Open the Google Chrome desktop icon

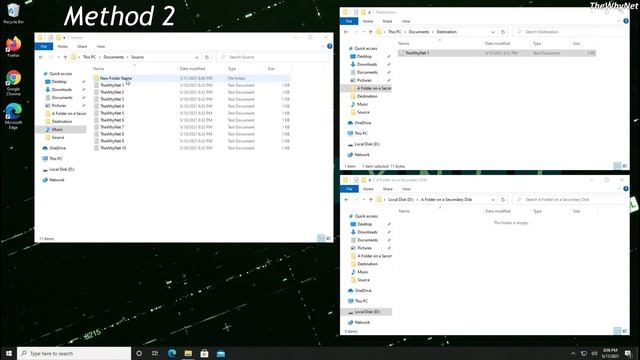coord(13,82)
